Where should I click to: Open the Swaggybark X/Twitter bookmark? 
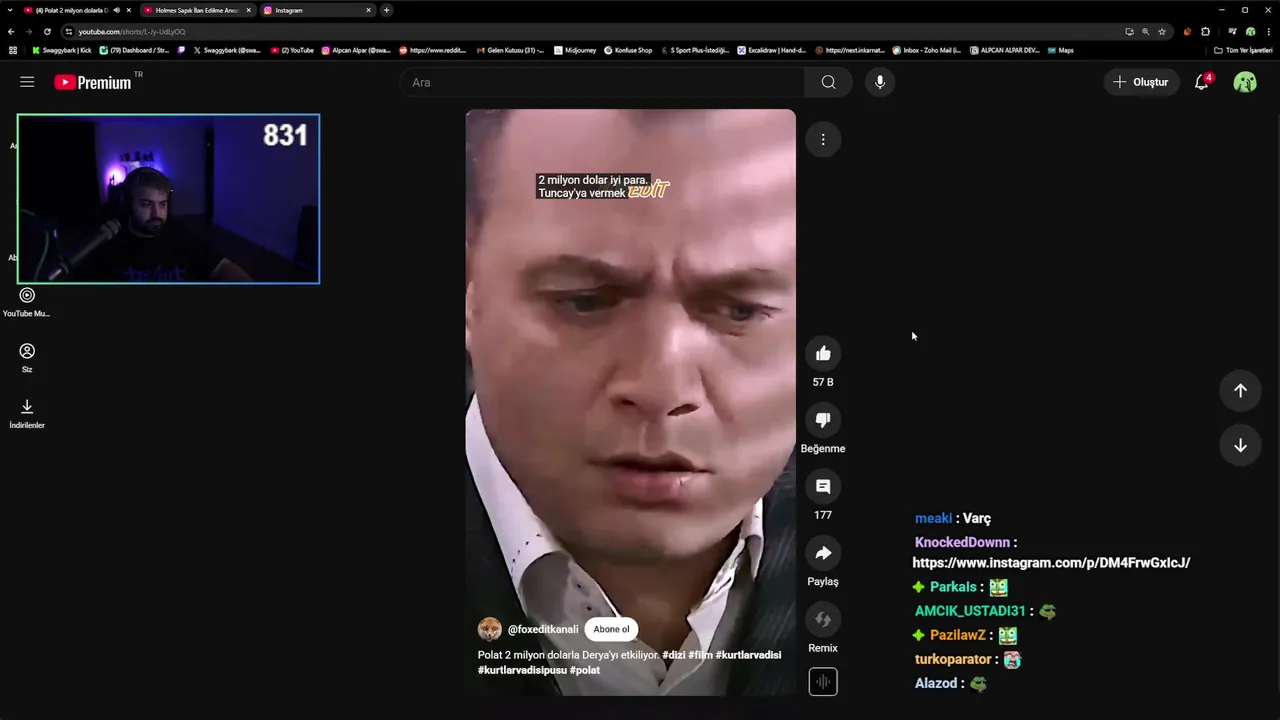pos(226,50)
